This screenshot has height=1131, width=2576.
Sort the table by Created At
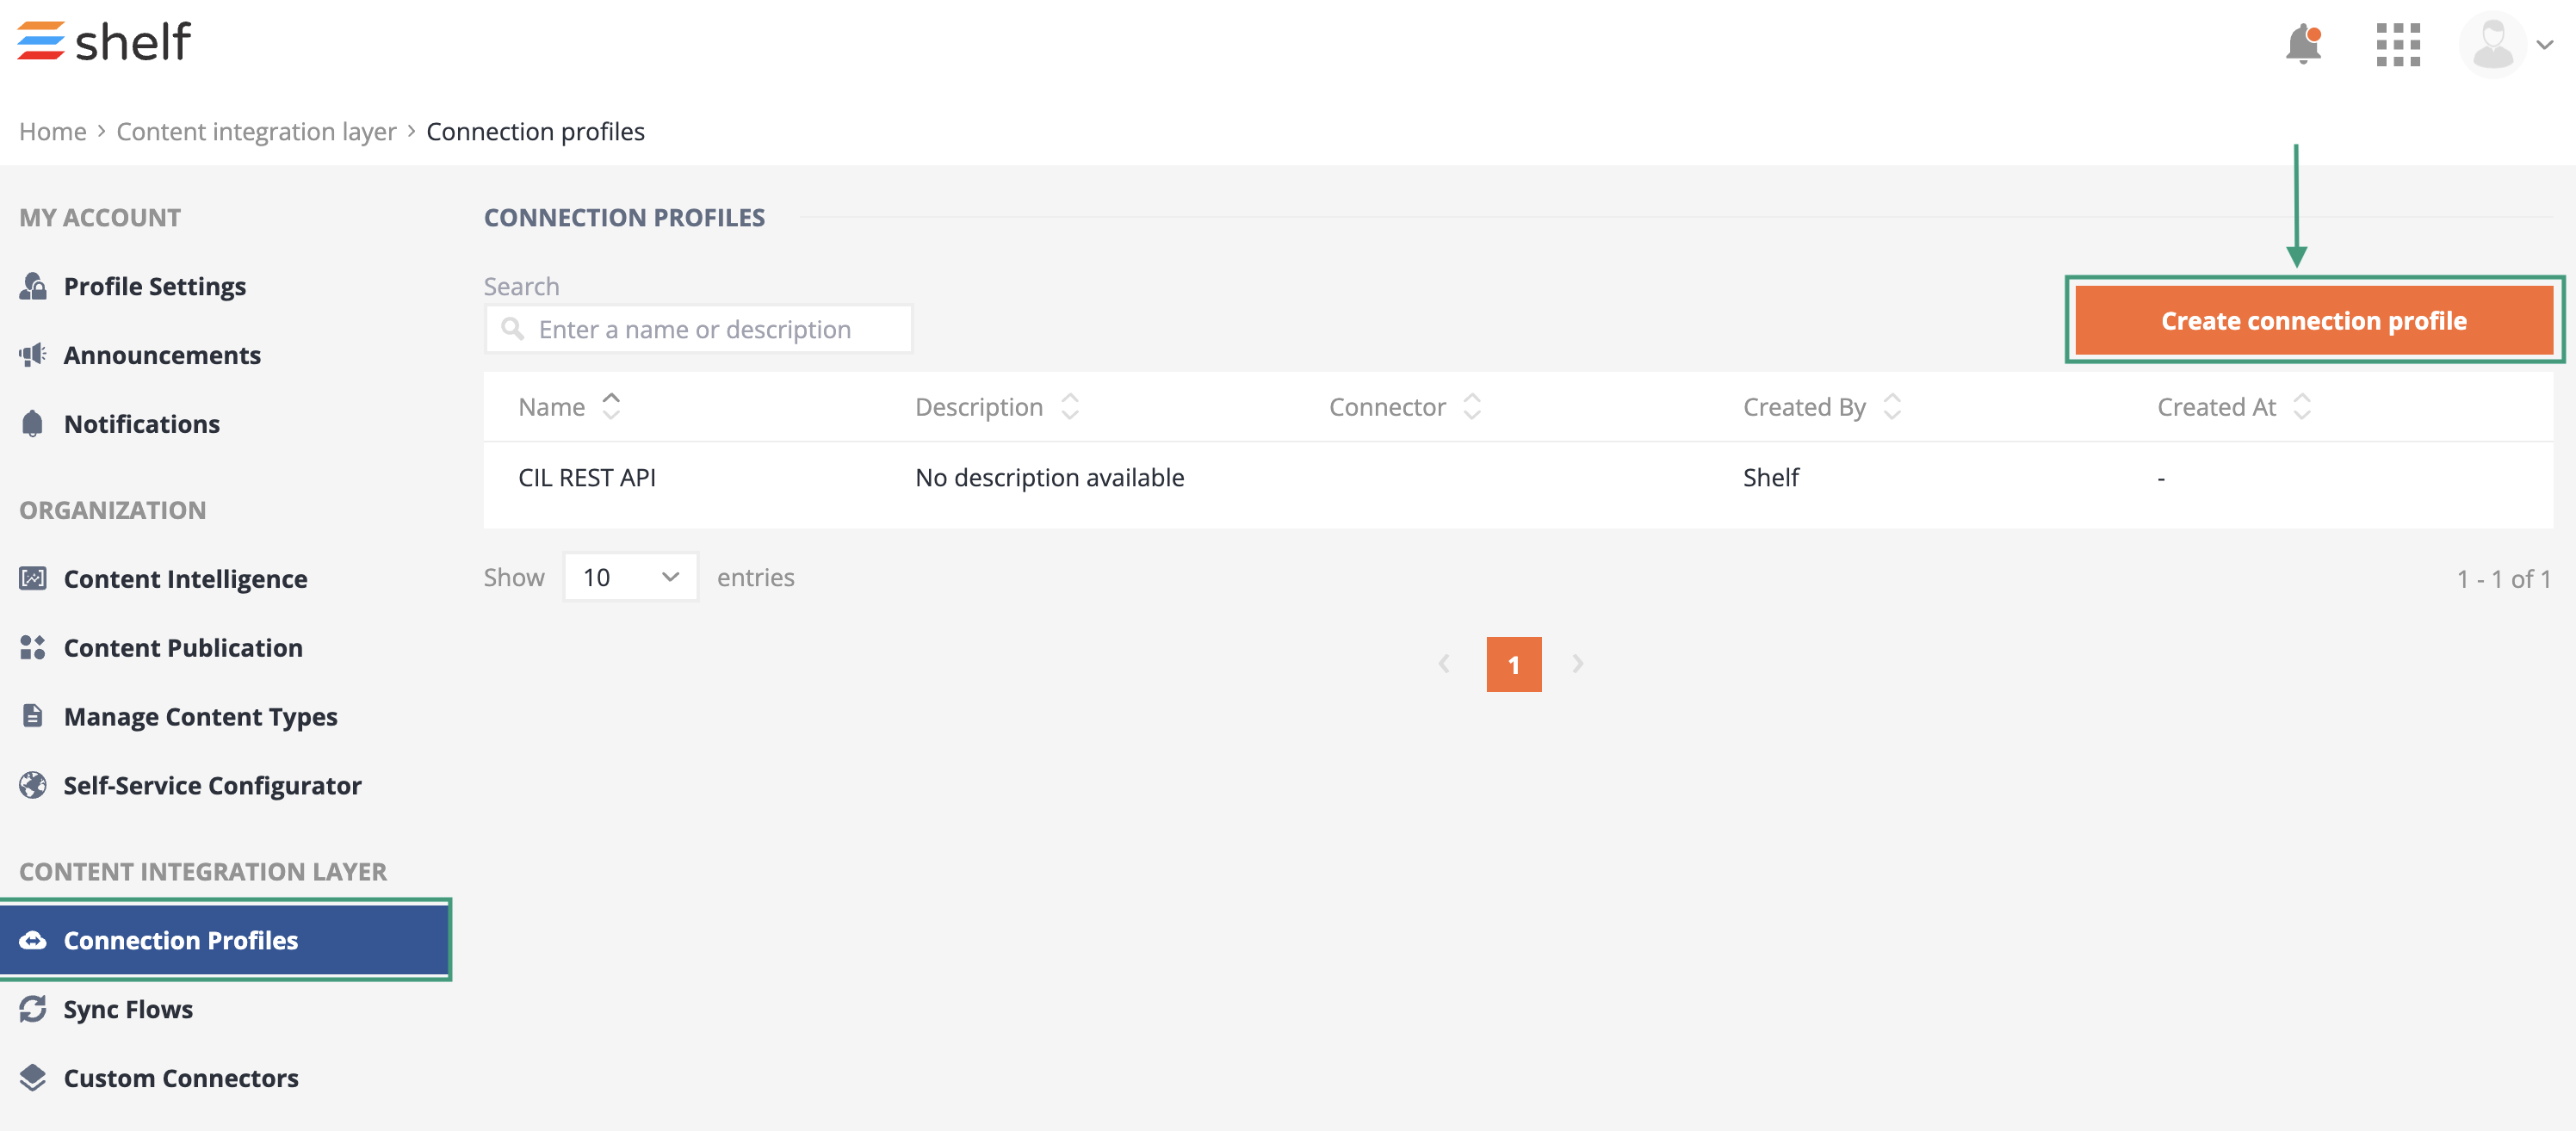2301,407
